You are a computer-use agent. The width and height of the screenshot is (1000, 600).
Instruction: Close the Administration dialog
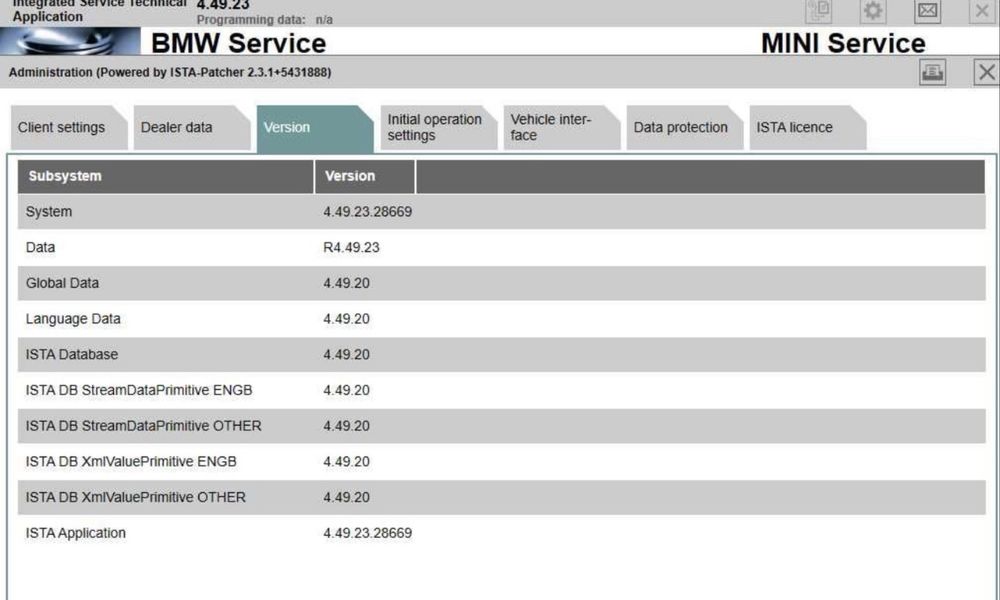click(x=986, y=72)
